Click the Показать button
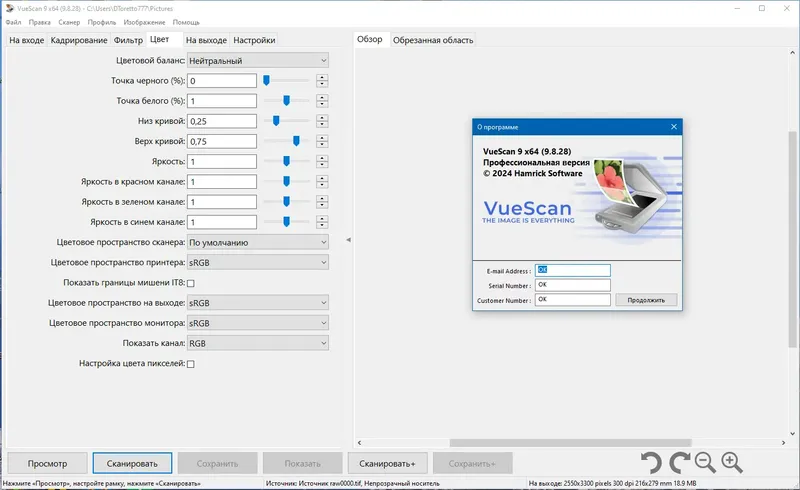The width and height of the screenshot is (800, 490). click(303, 463)
